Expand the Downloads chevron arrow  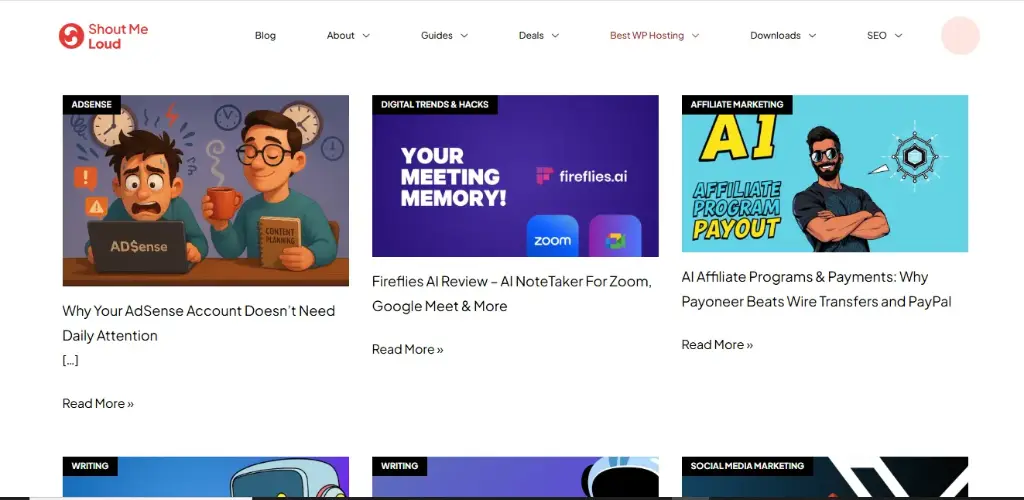click(812, 36)
